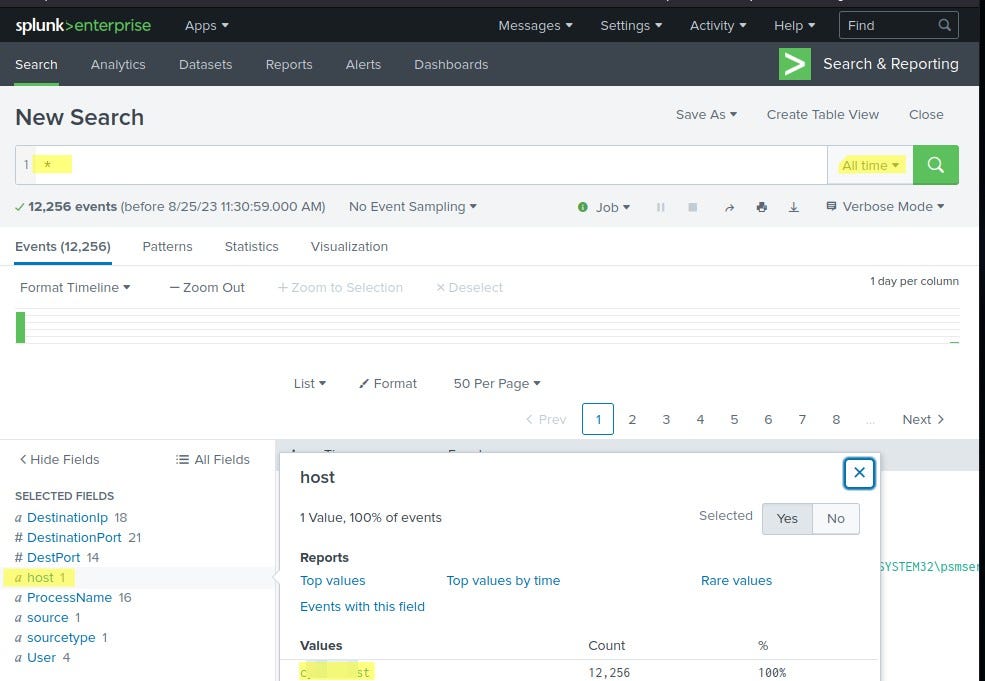Set the host field Selected to Yes

(x=787, y=518)
